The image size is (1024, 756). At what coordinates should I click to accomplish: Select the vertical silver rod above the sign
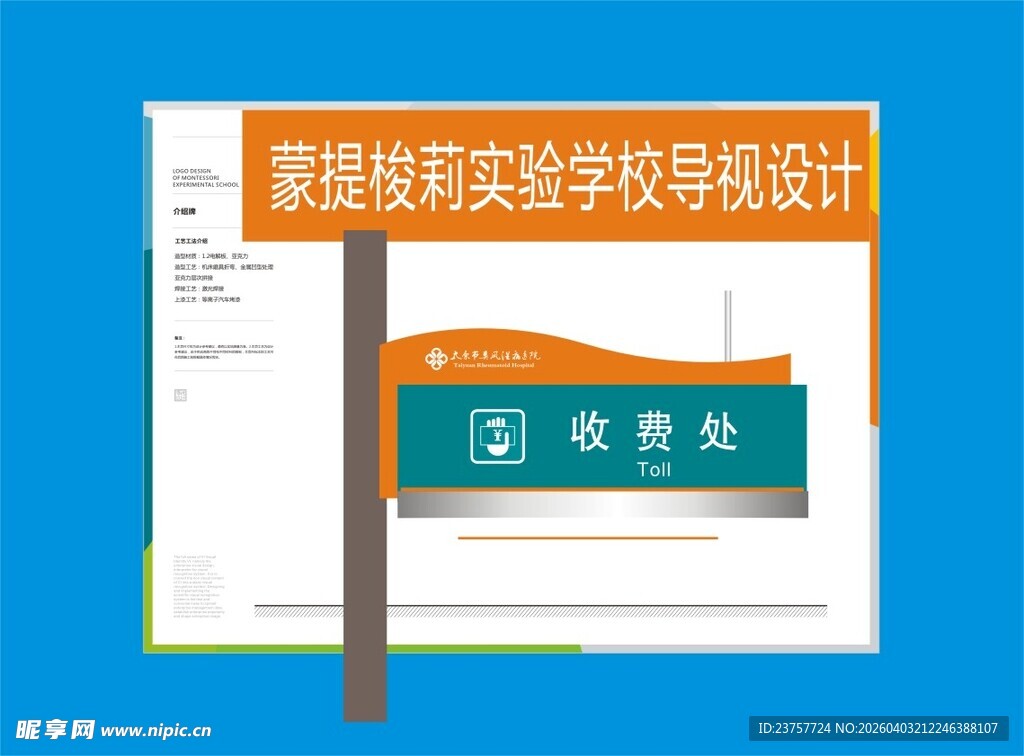(x=728, y=325)
